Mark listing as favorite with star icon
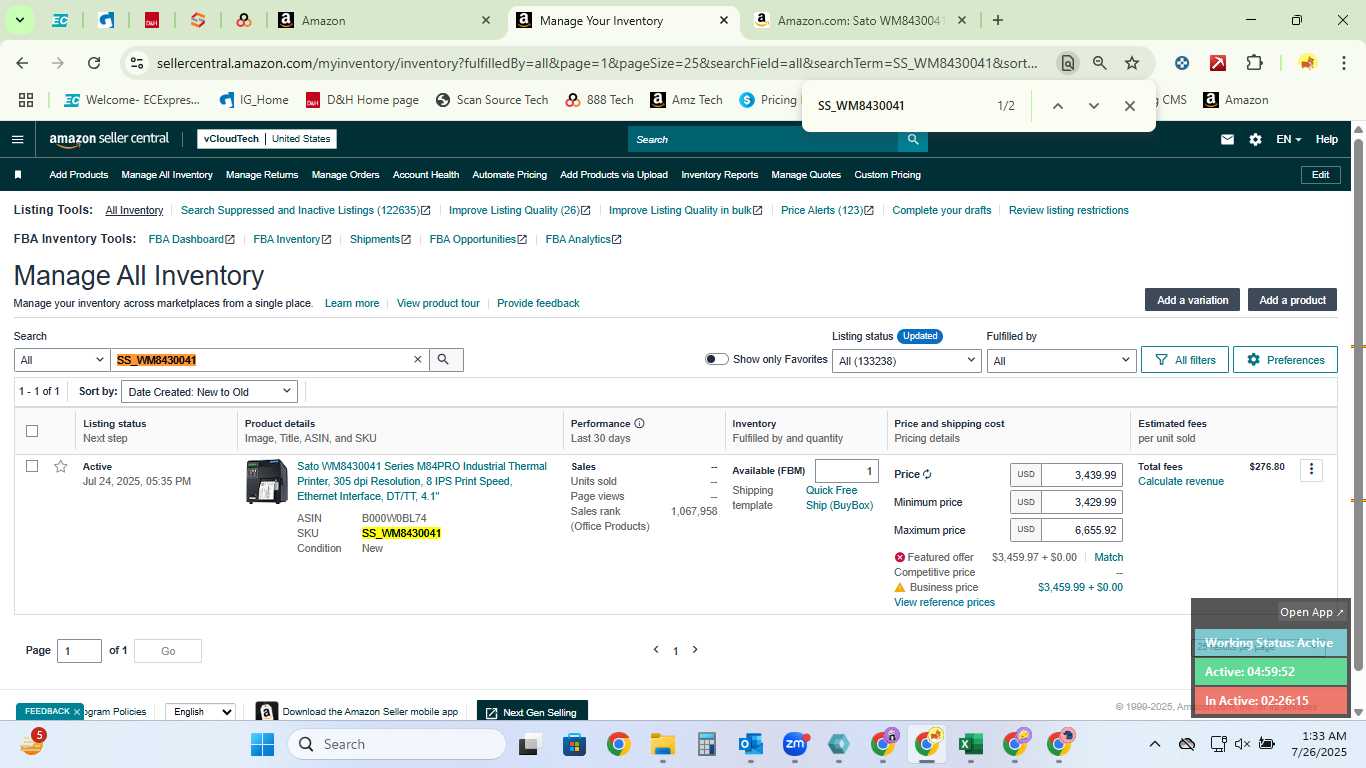 point(61,466)
